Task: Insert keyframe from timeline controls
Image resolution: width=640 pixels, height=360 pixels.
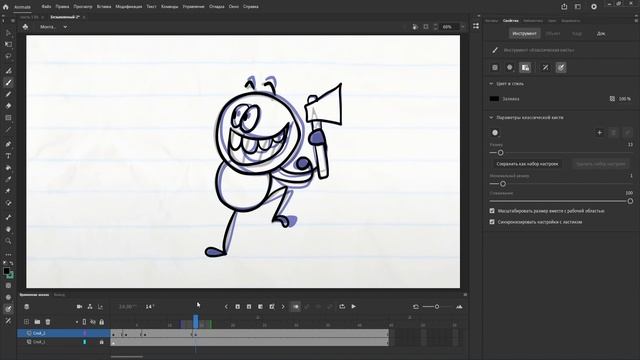Action: [x=238, y=307]
